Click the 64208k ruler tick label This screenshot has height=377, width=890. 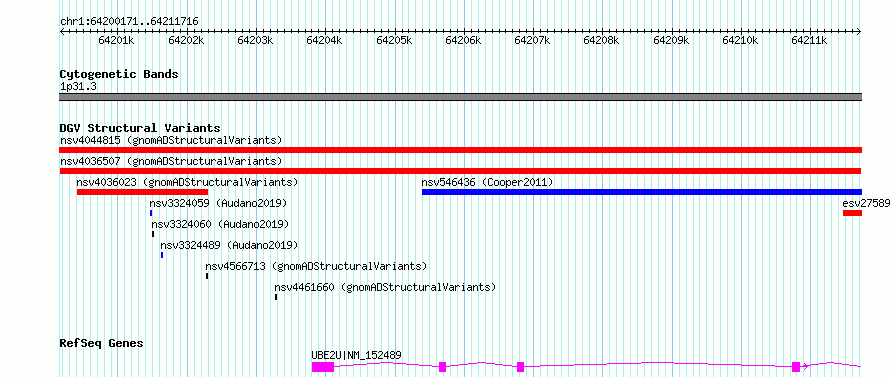pyautogui.click(x=602, y=40)
